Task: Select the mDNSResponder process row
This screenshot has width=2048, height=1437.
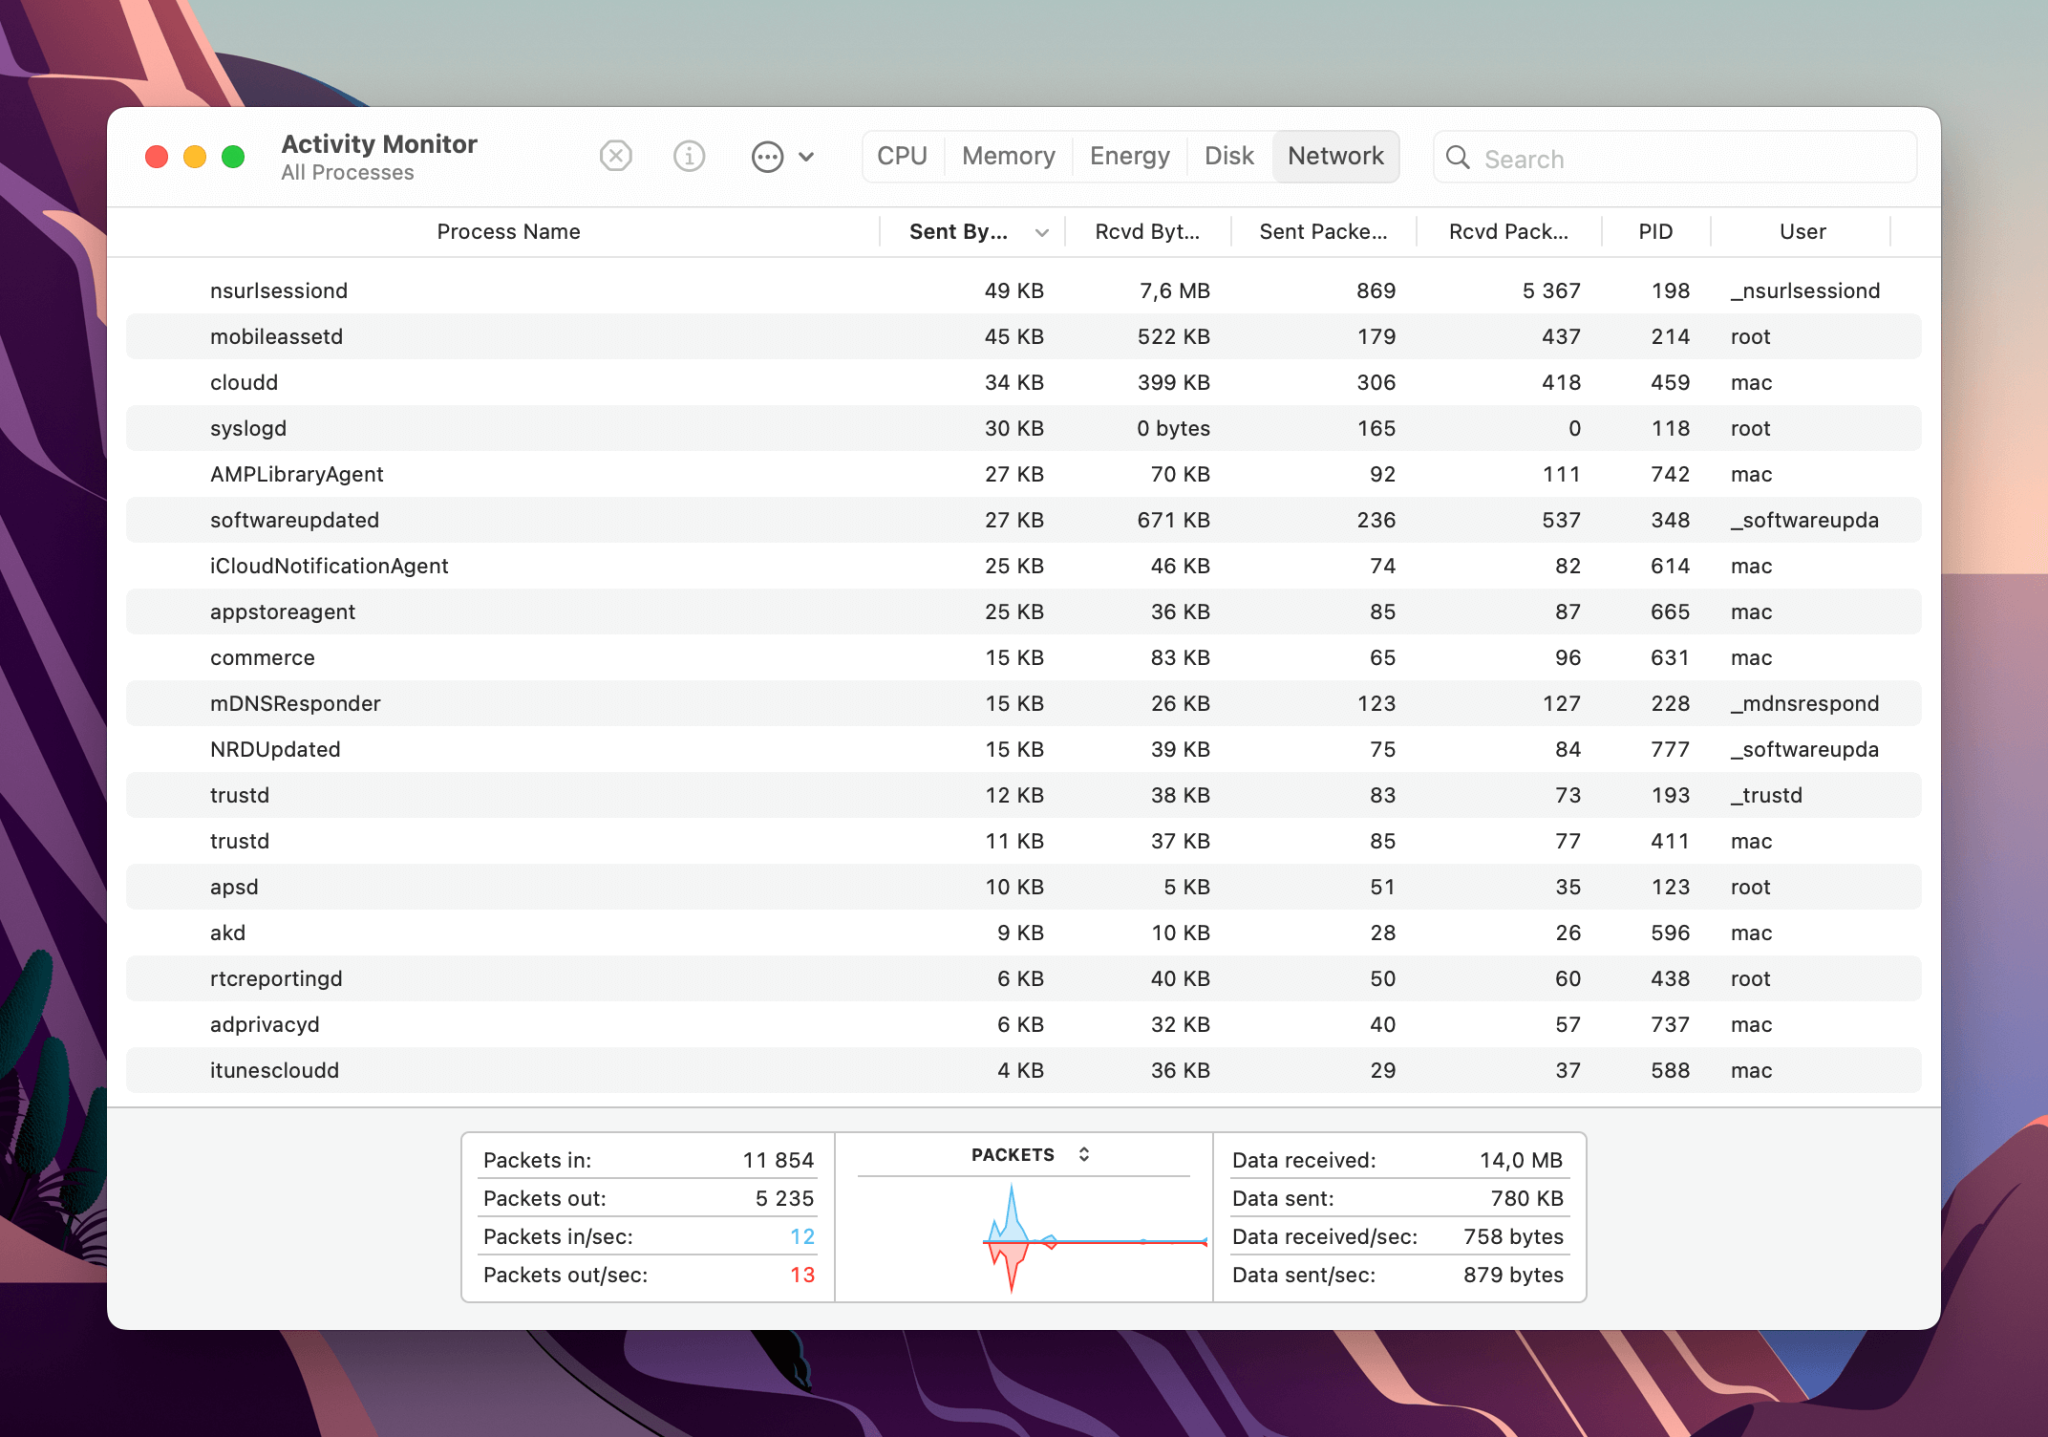Action: pyautogui.click(x=1023, y=704)
